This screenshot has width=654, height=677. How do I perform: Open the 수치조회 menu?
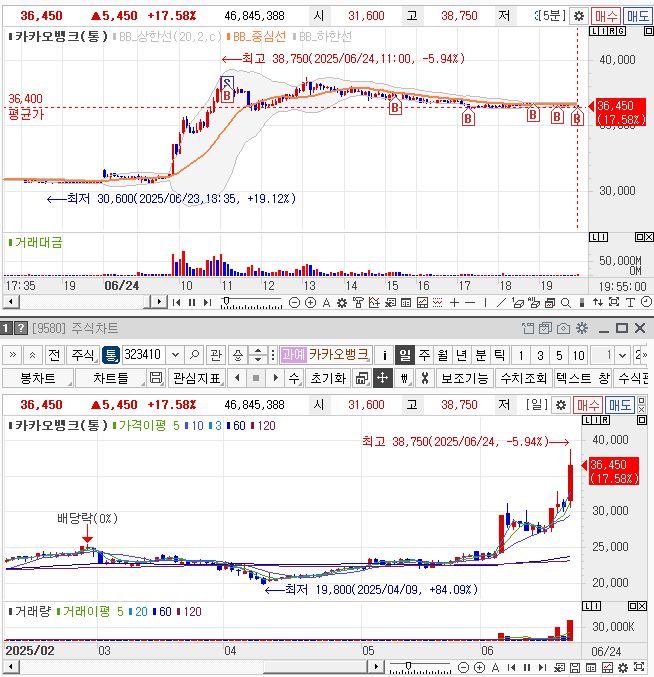[524, 378]
